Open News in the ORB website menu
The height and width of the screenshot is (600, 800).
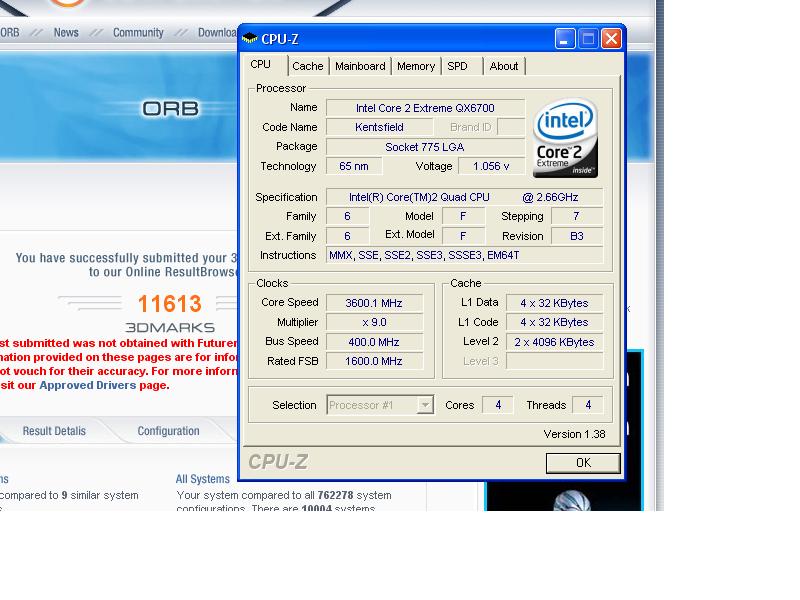coord(66,33)
